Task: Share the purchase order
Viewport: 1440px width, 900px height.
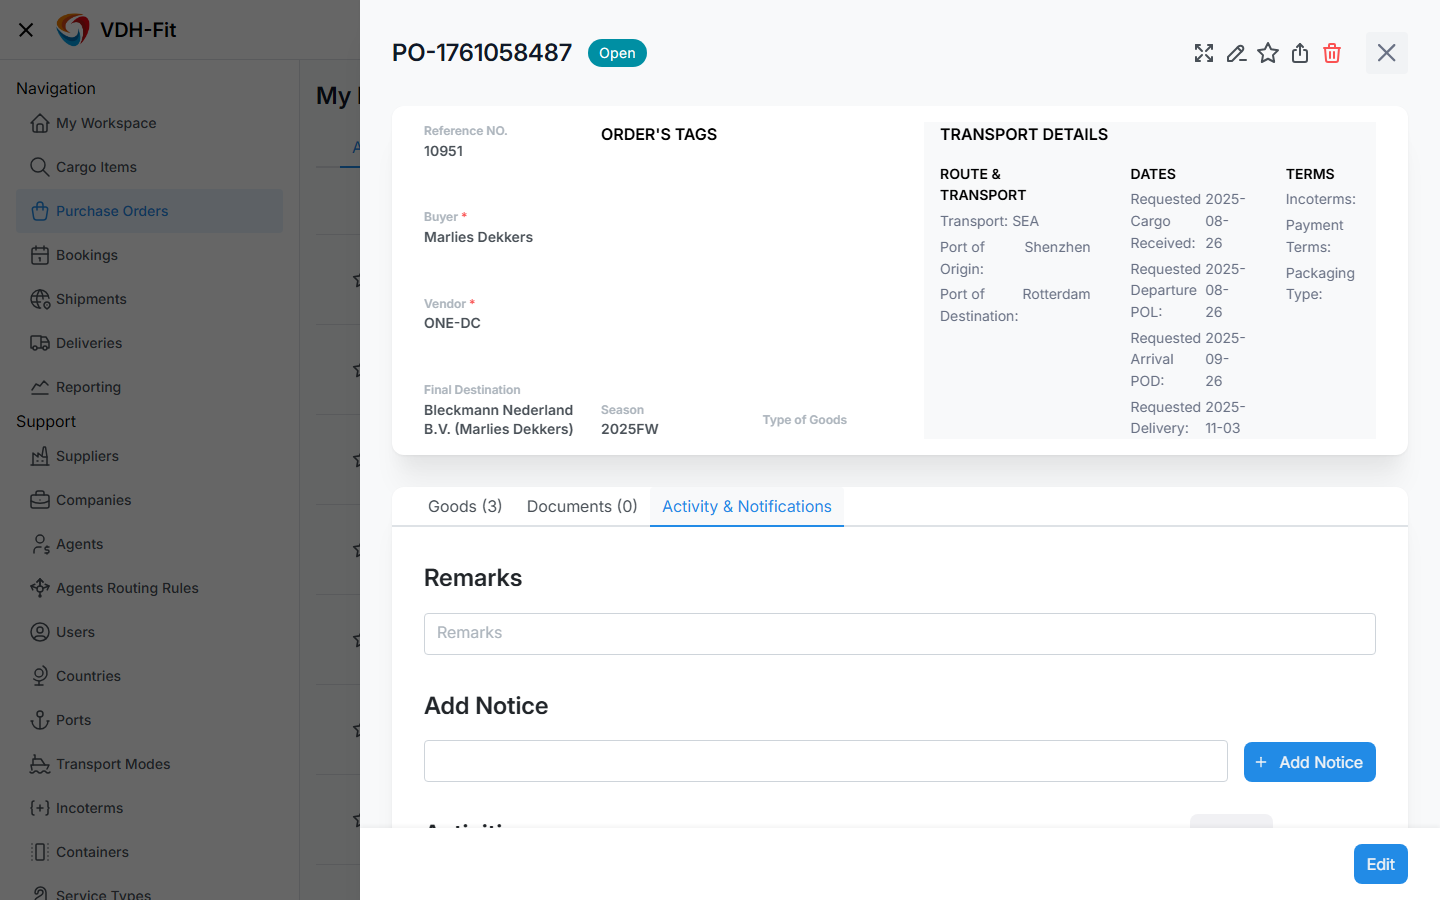Action: click(x=1300, y=53)
